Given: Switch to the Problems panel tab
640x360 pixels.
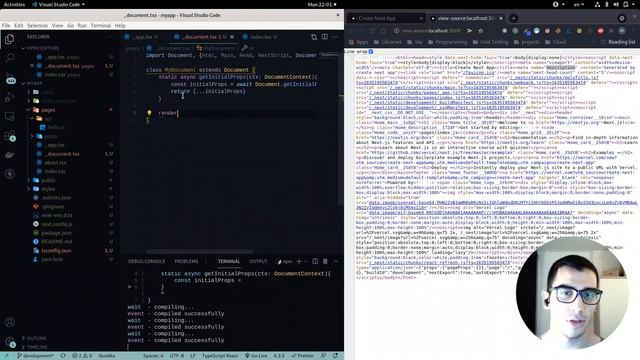Looking at the screenshot, I should (186, 261).
